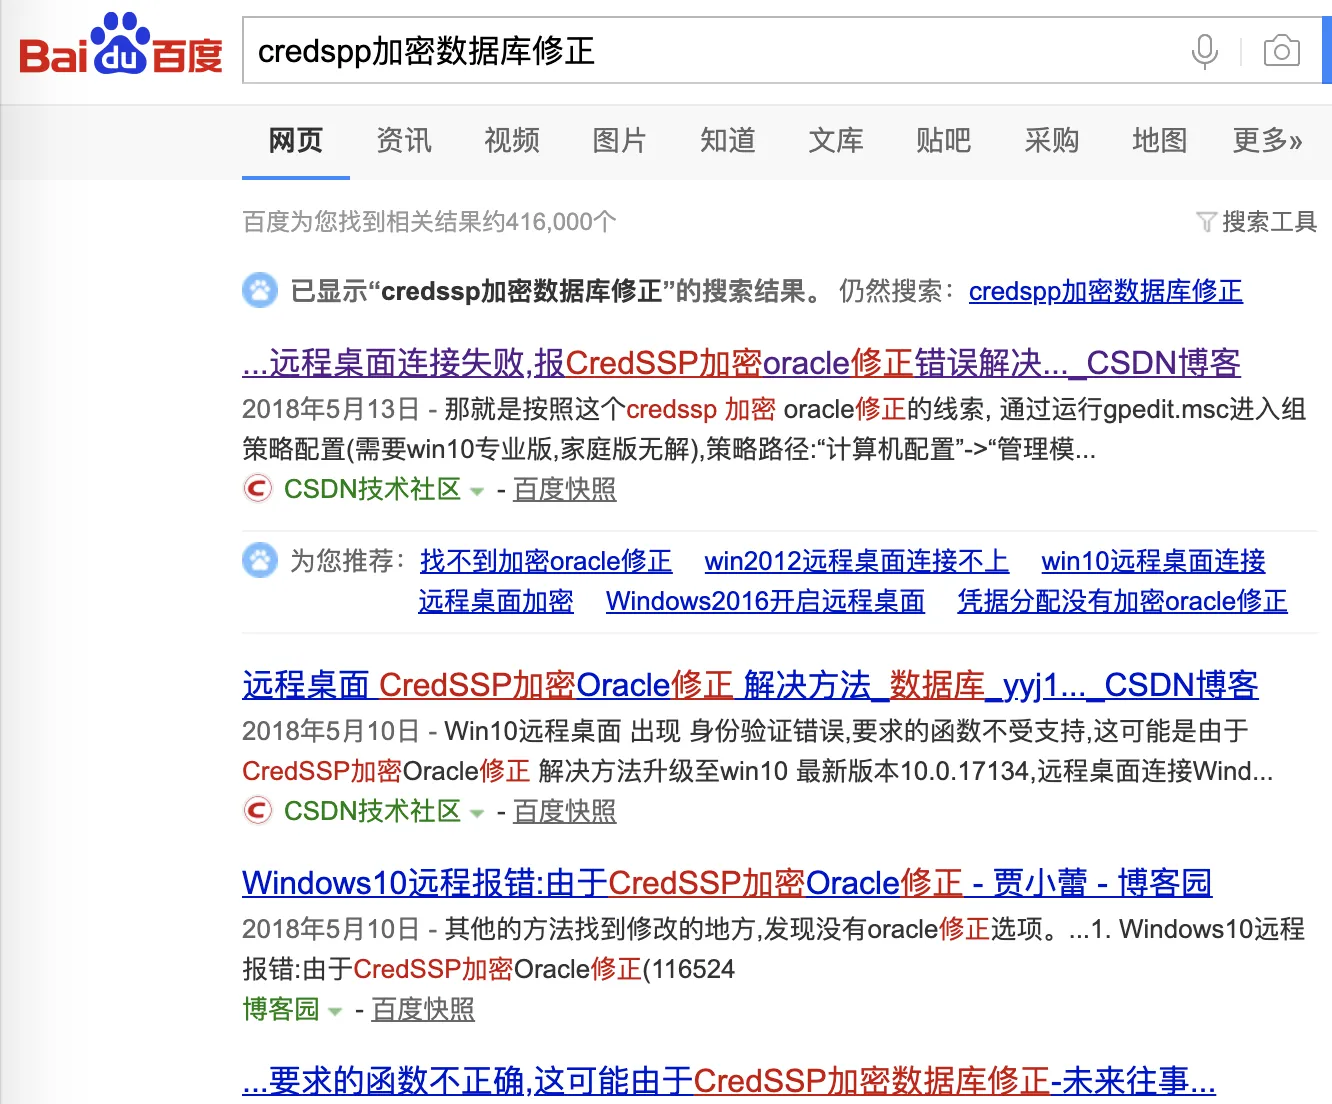Open 百度快照 for 解决方法 result
This screenshot has width=1332, height=1104.
[565, 811]
